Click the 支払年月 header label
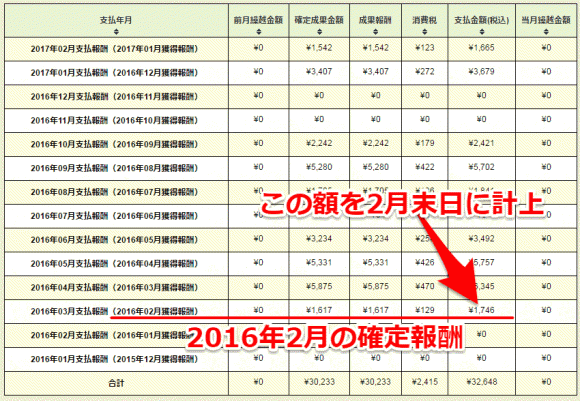 116,20
